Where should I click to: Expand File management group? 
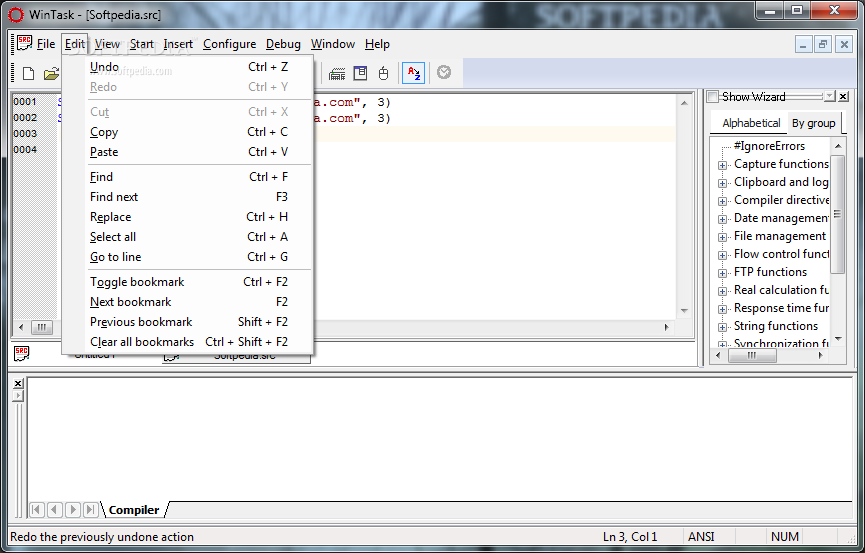[722, 237]
